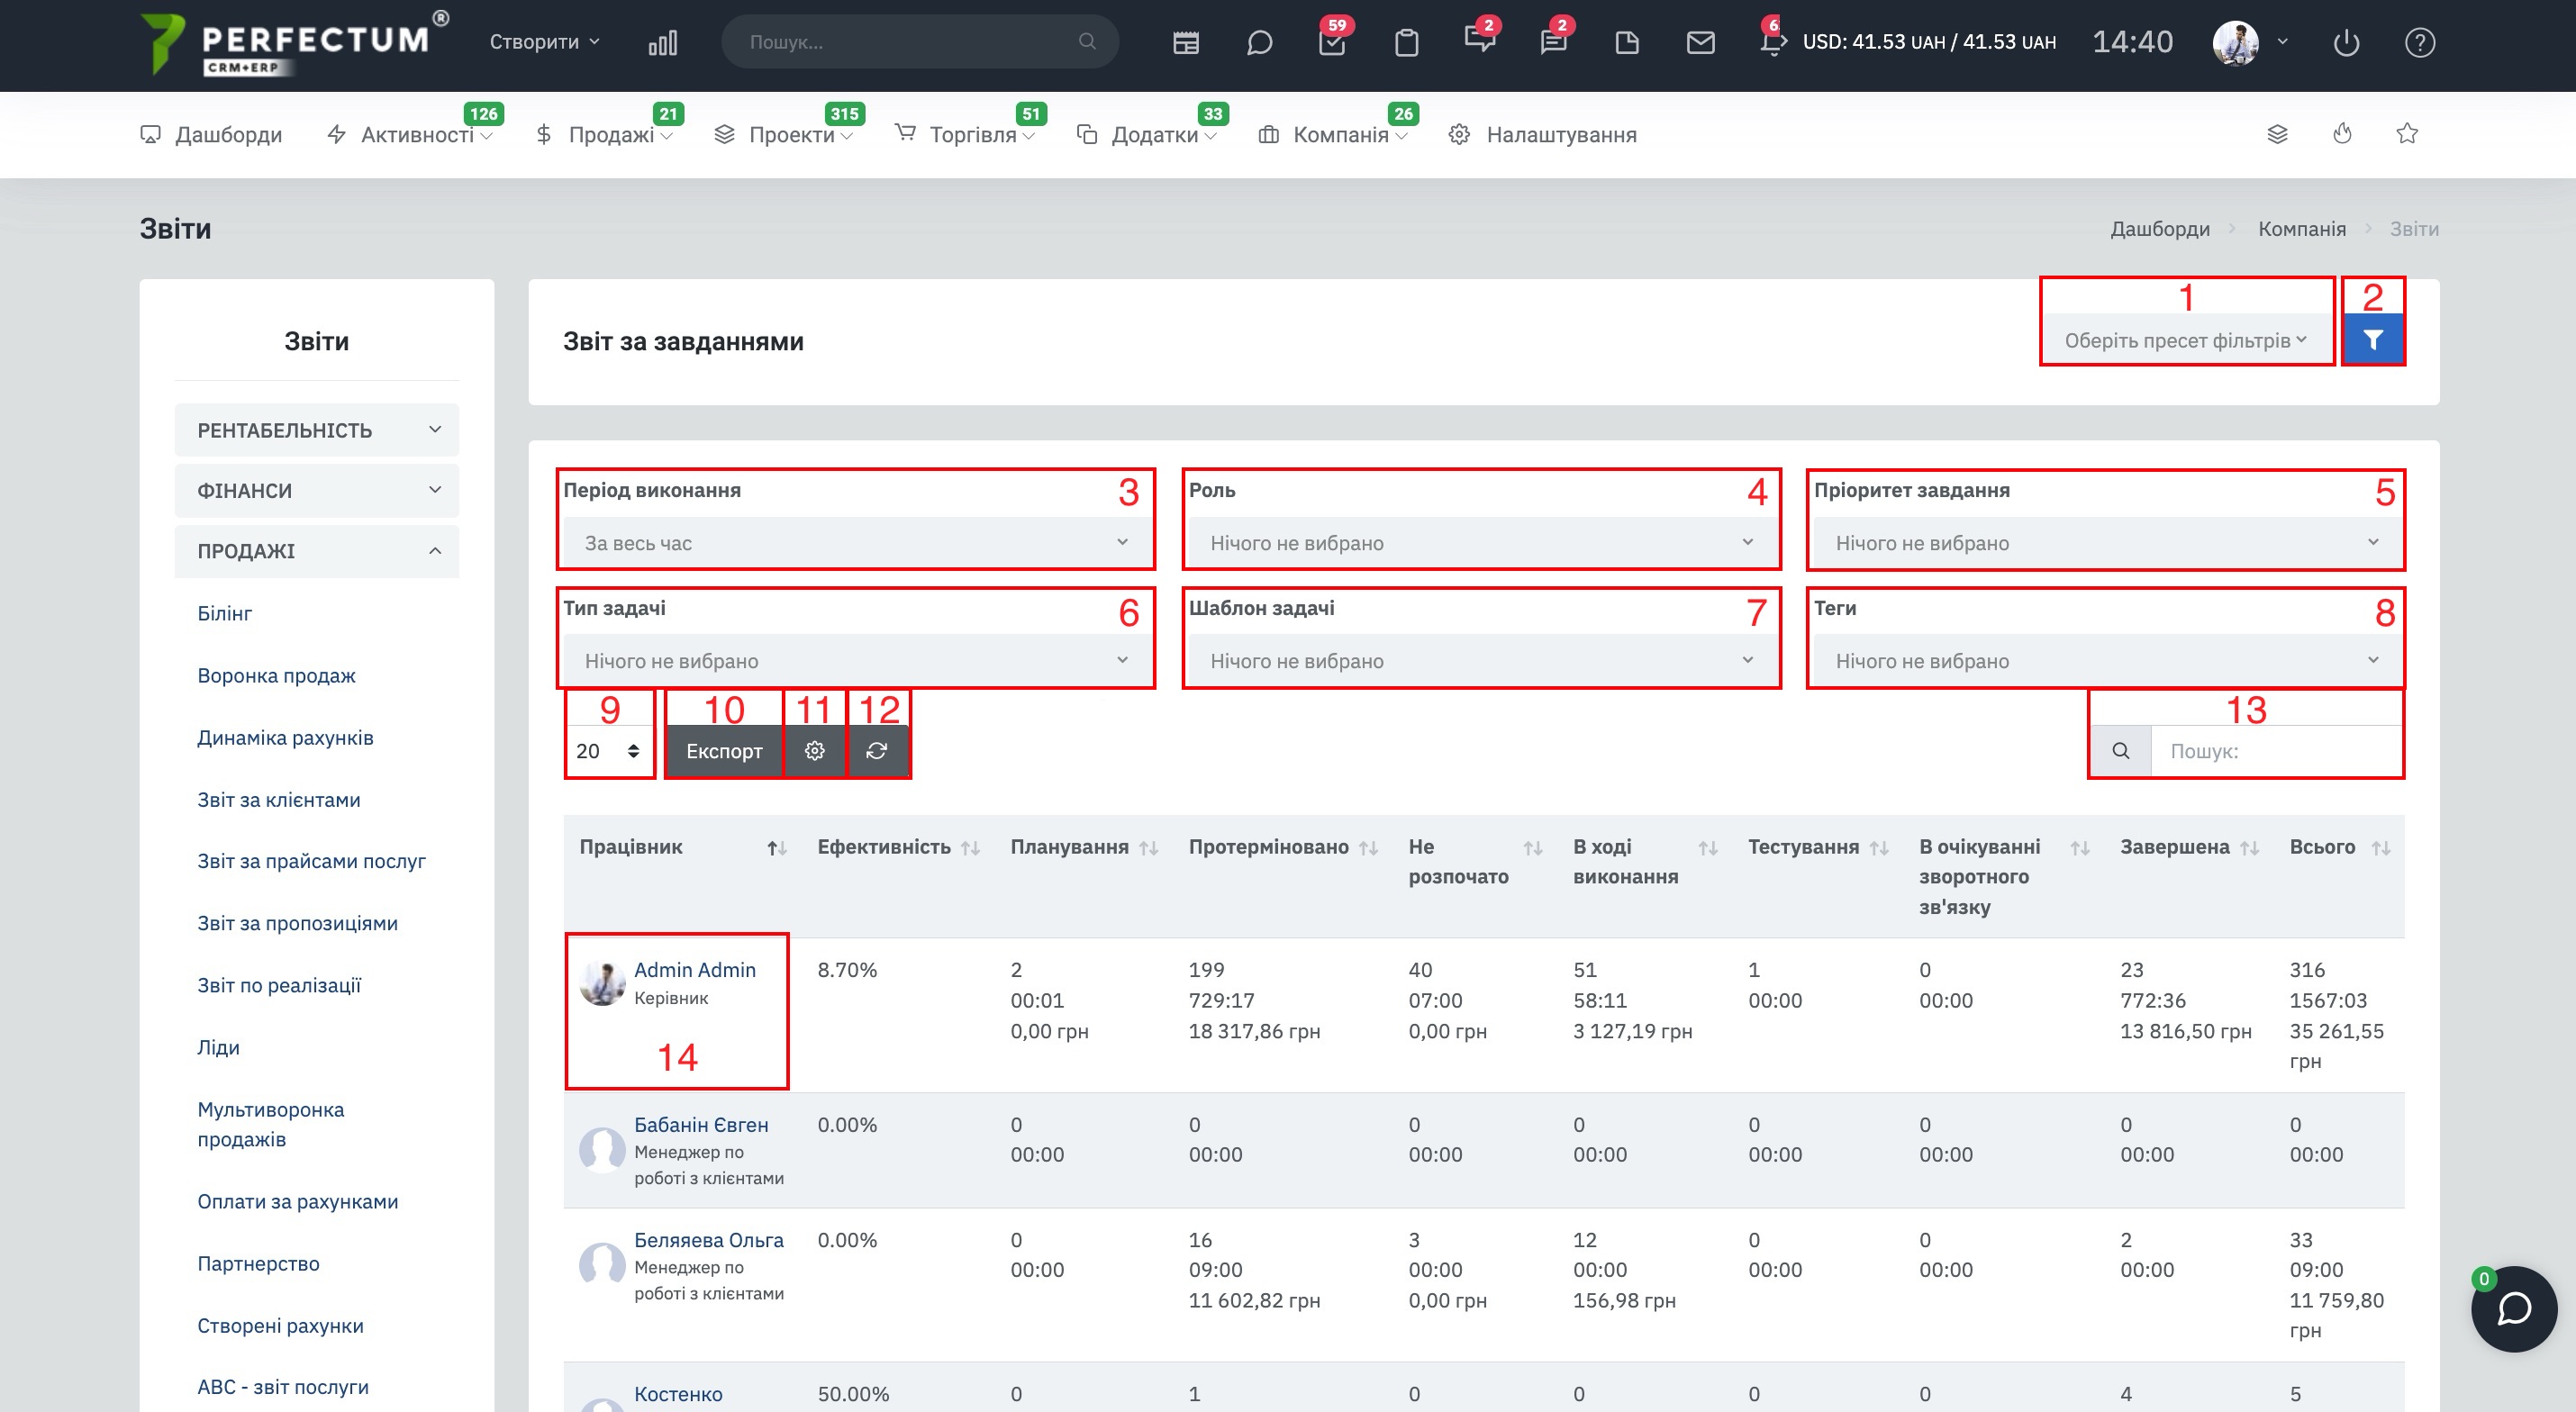2576x1412 pixels.
Task: Open the mail envelope icon
Action: point(1700,43)
